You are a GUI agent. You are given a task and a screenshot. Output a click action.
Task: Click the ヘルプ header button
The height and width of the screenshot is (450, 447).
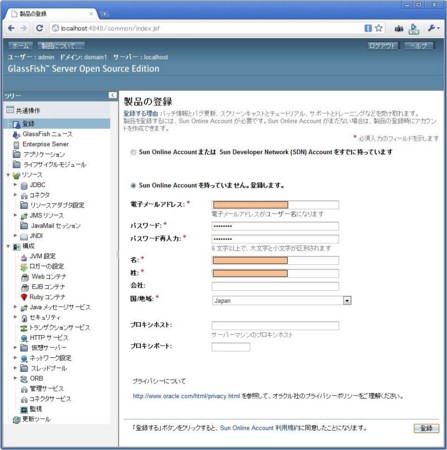419,45
